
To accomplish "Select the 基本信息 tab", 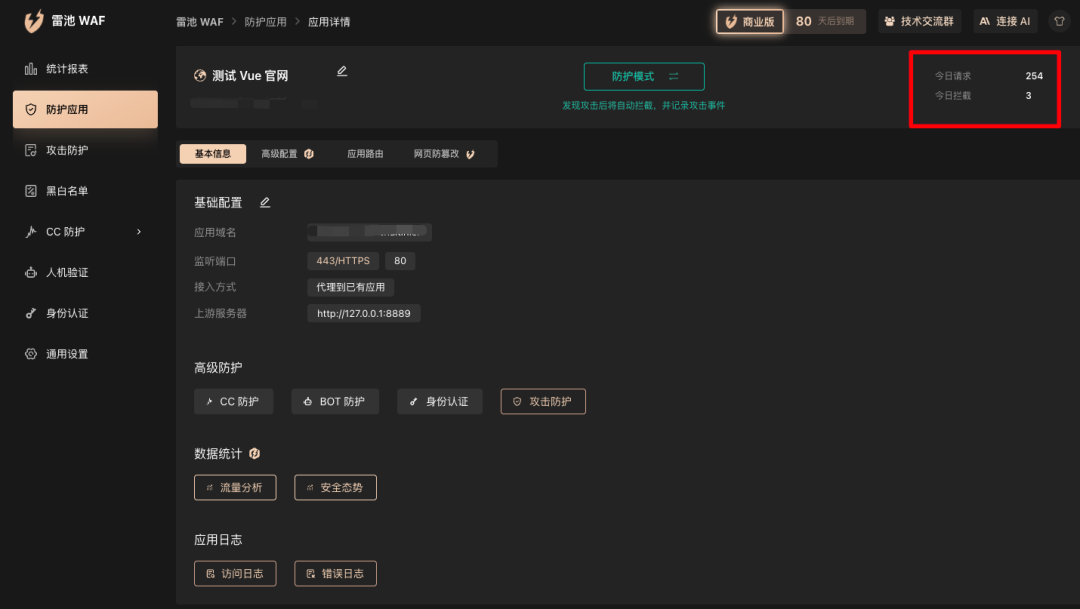I will pyautogui.click(x=213, y=154).
